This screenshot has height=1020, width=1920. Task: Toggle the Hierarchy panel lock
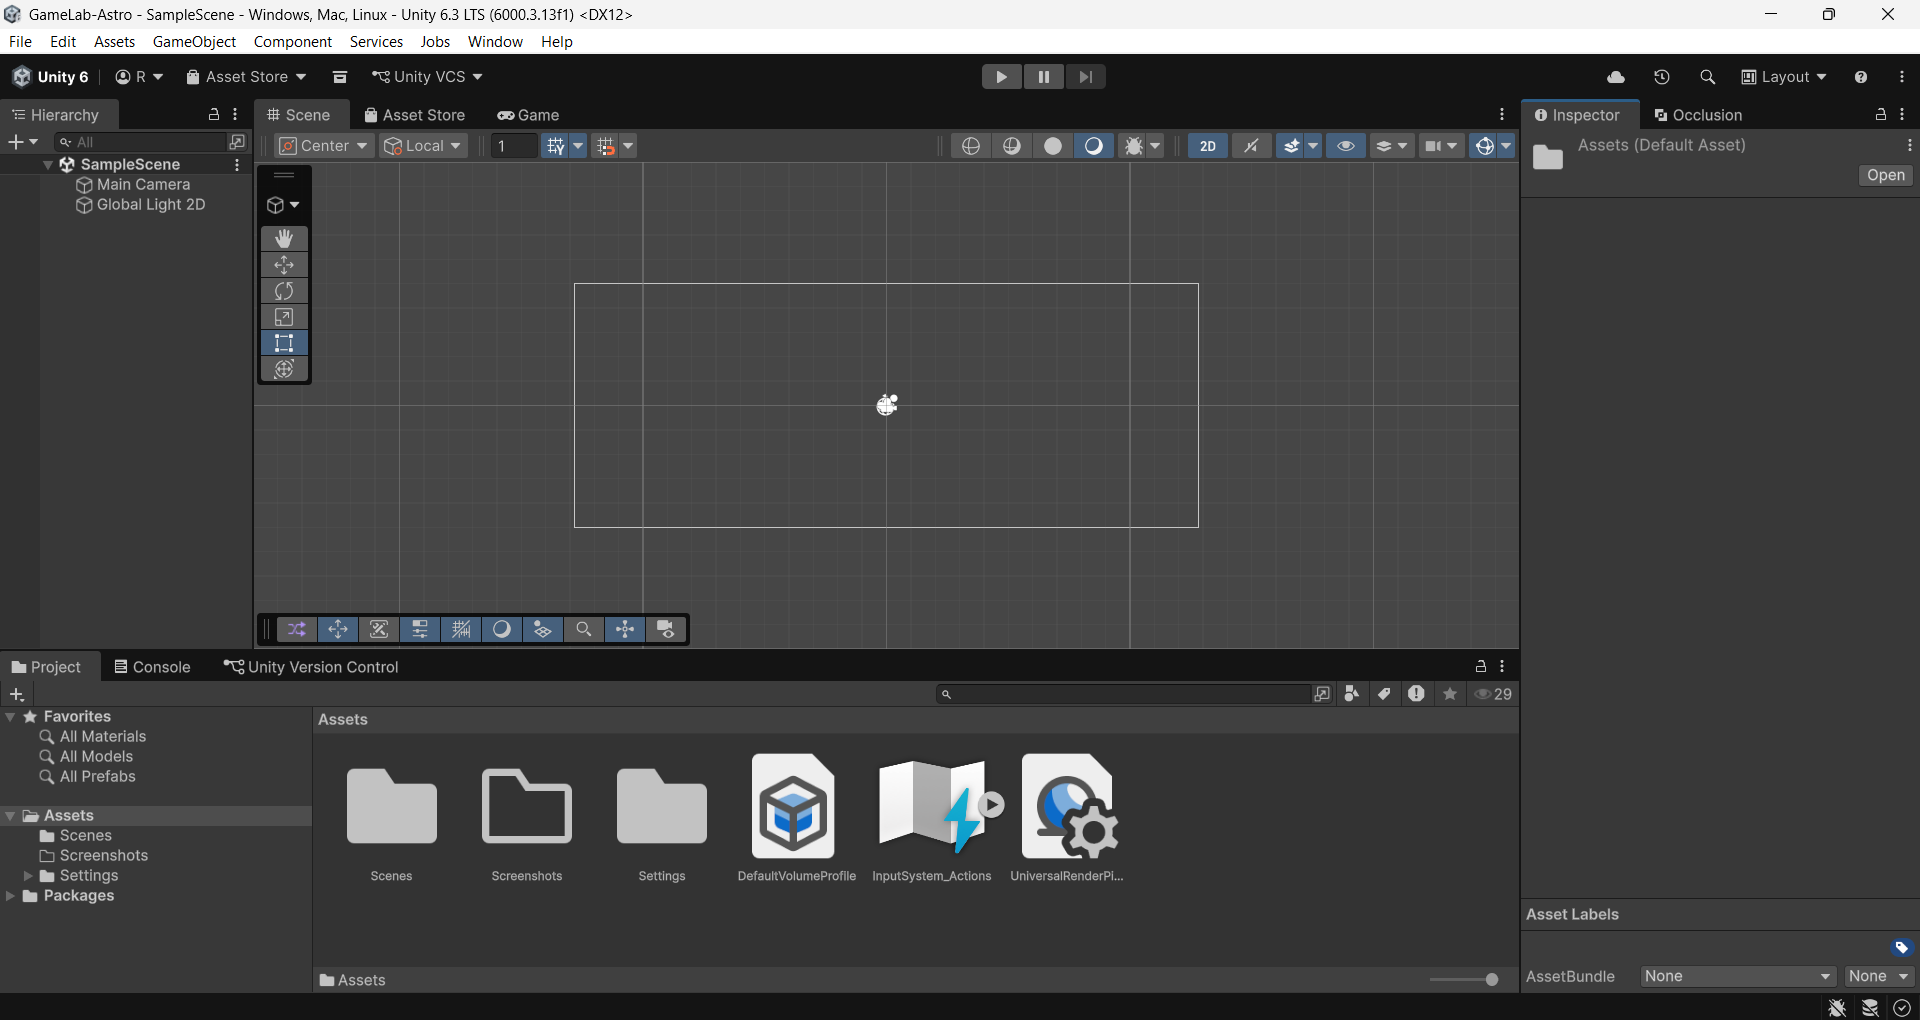(213, 115)
